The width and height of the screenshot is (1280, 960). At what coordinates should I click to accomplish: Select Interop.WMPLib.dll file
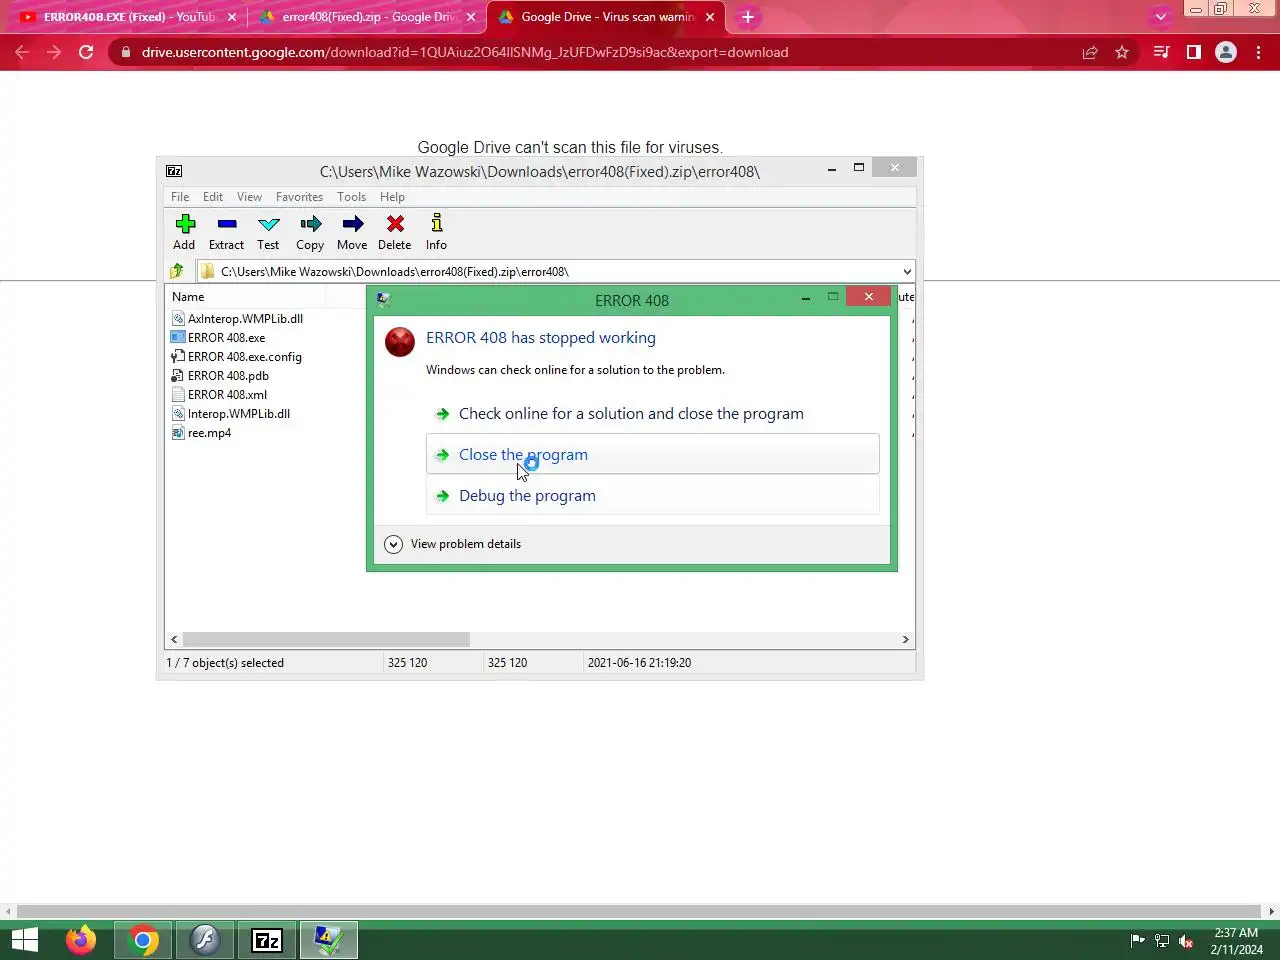tap(231, 414)
